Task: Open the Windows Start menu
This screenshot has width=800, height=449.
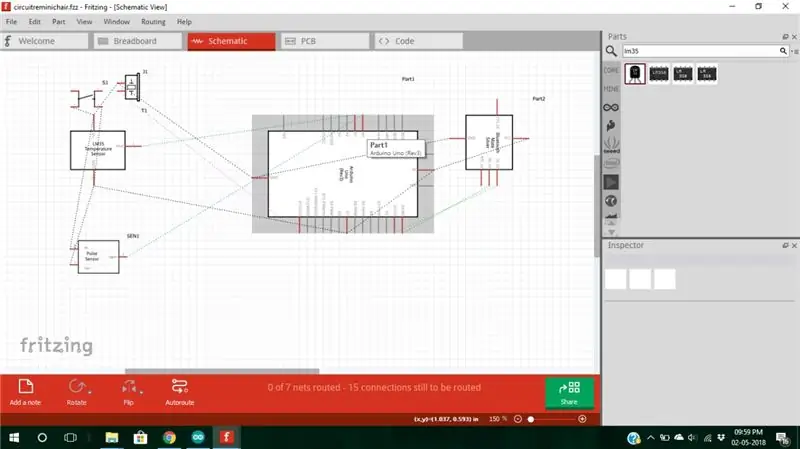Action: click(14, 437)
